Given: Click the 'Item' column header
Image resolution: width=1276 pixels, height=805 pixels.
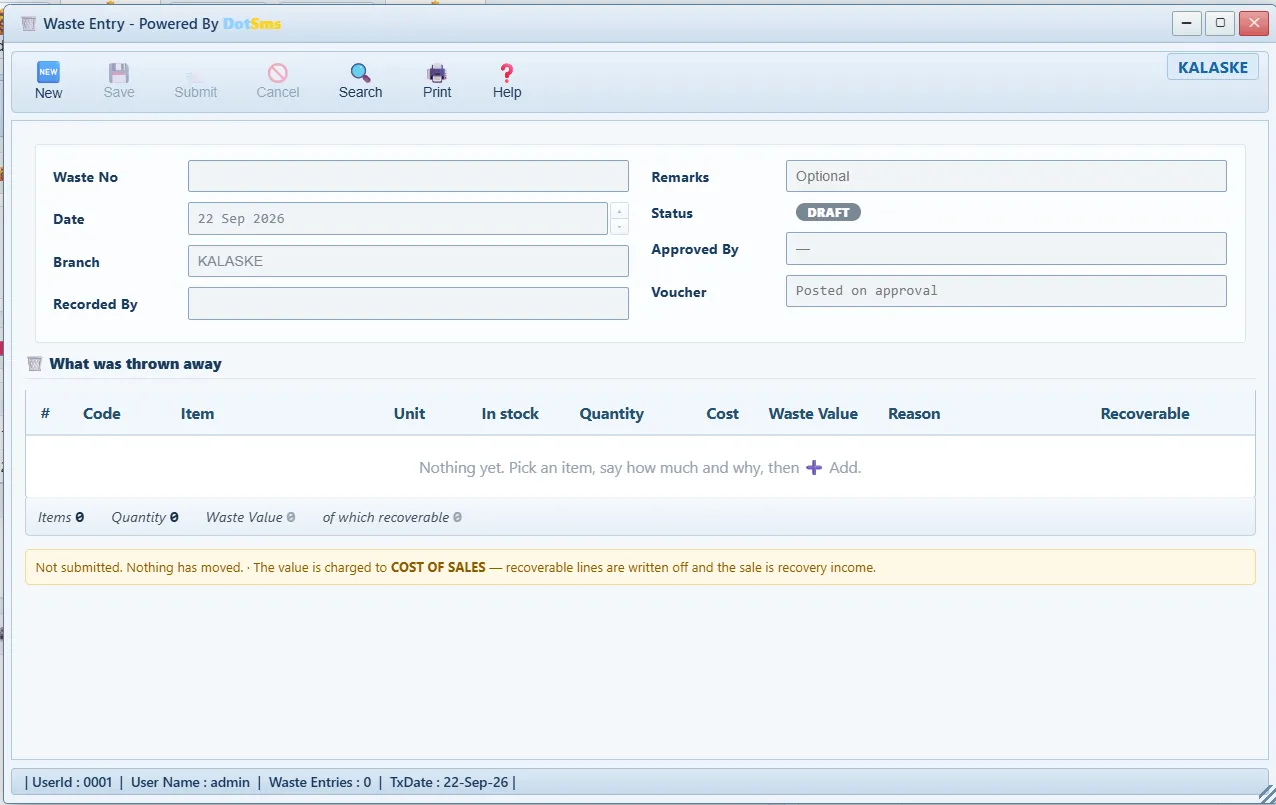Looking at the screenshot, I should click(x=197, y=414).
